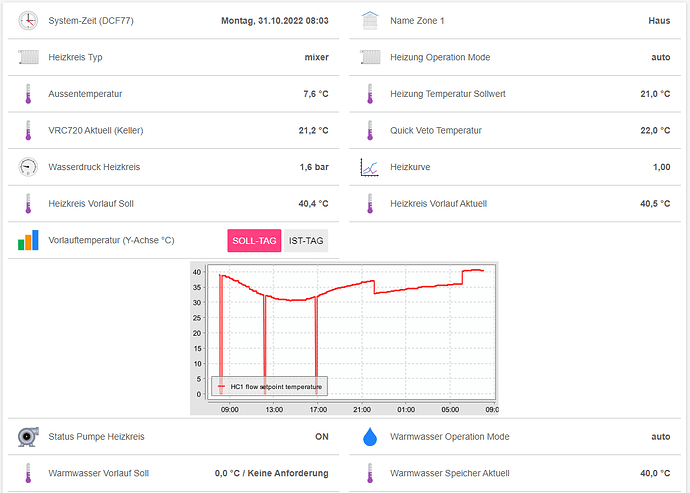
Task: Open Heizung Operation Mode auto selection
Action: (x=660, y=57)
